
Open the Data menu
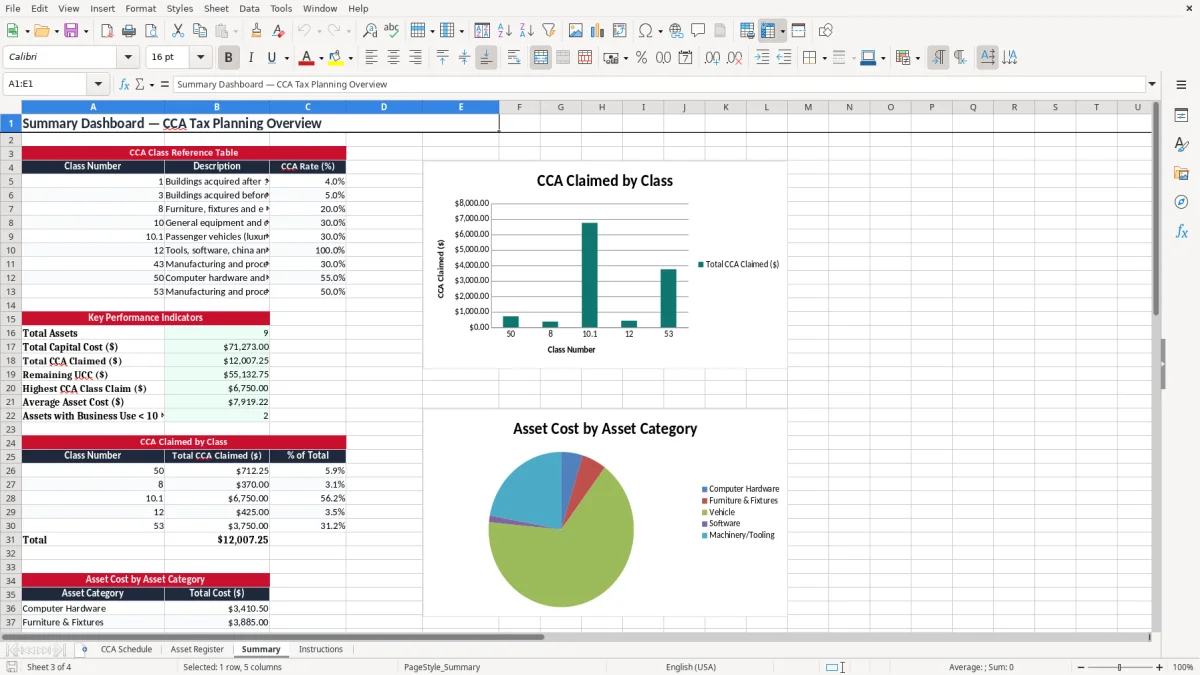(249, 8)
